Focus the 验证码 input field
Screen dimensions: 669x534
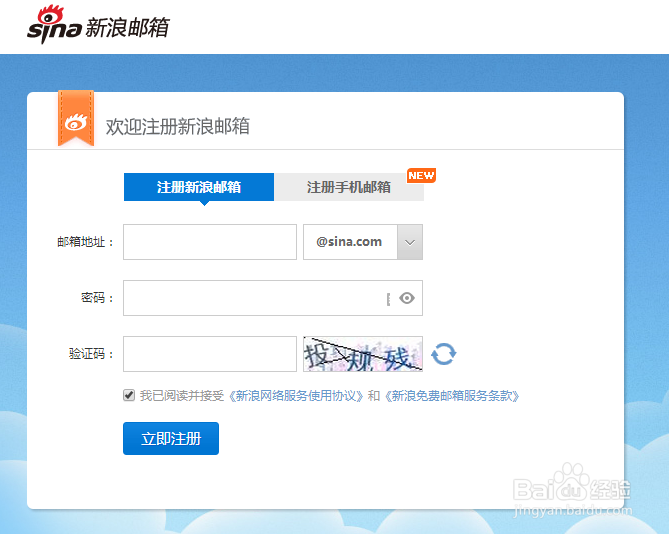click(x=210, y=354)
